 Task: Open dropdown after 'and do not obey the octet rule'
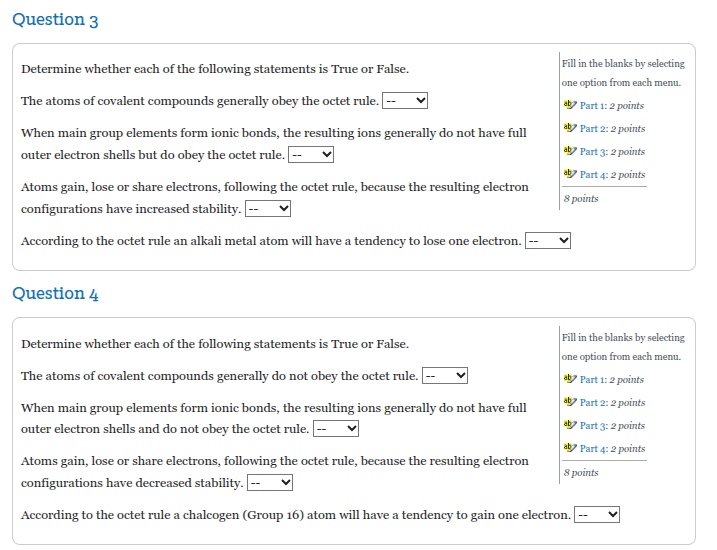[336, 429]
